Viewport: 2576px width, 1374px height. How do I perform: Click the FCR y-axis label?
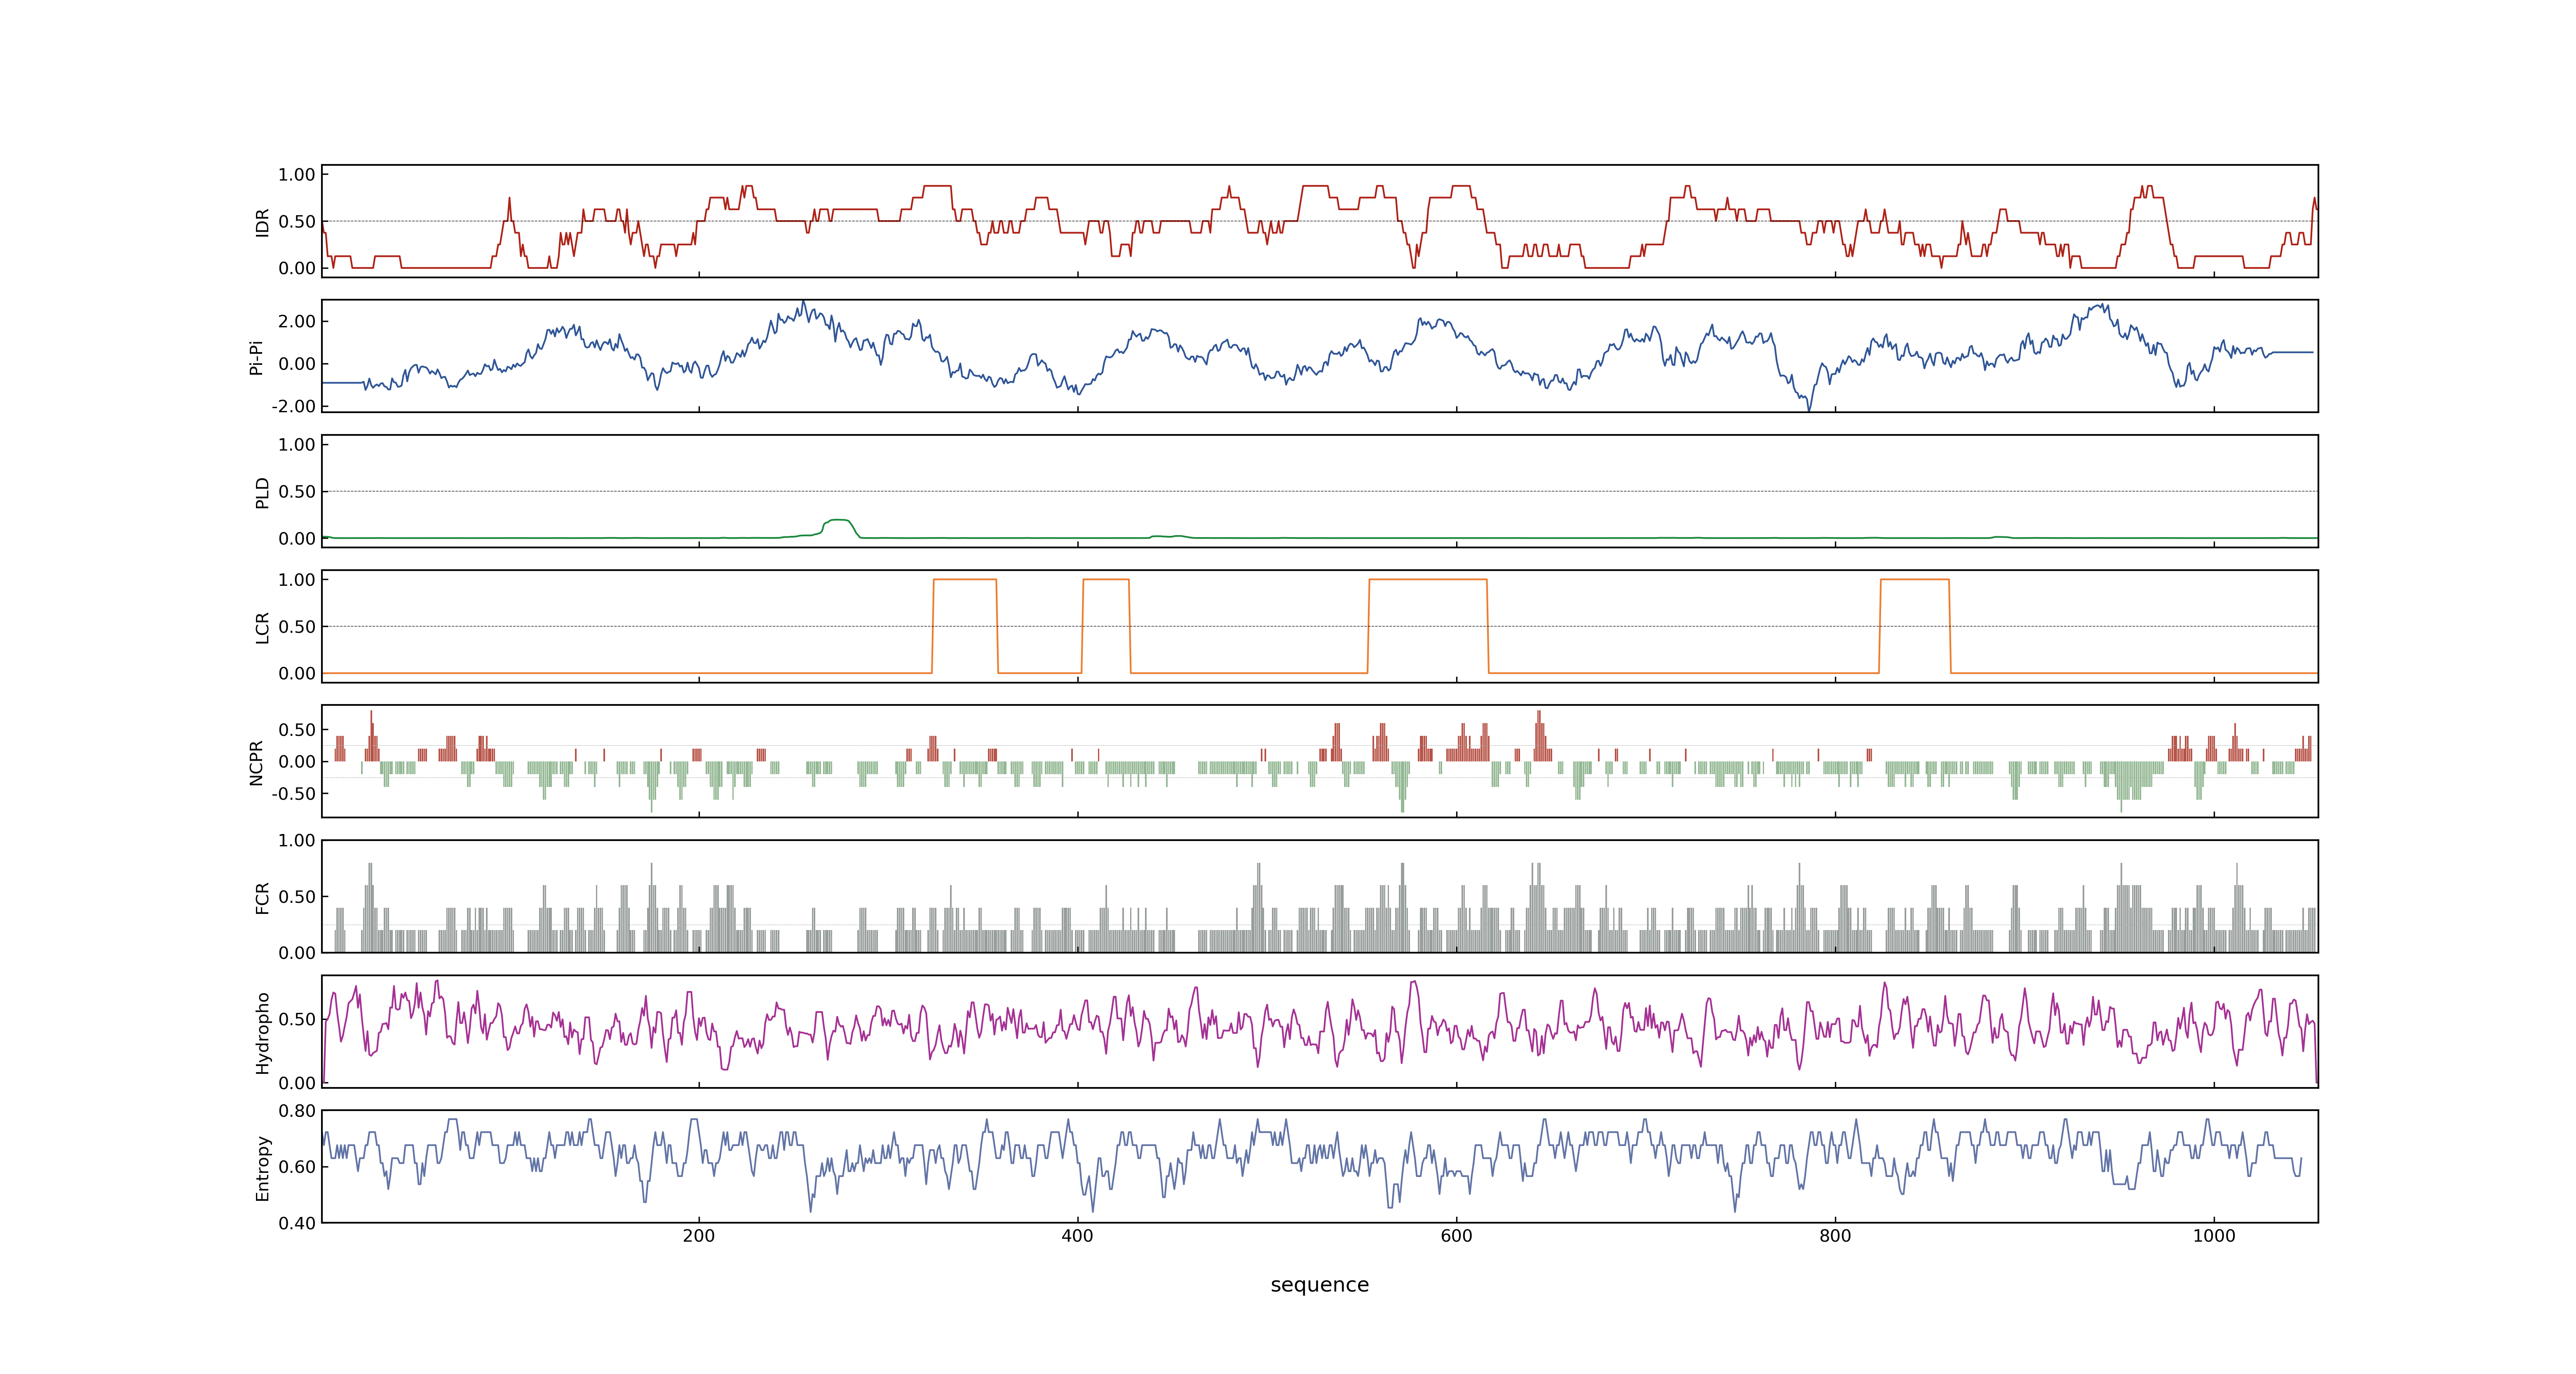click(262, 897)
